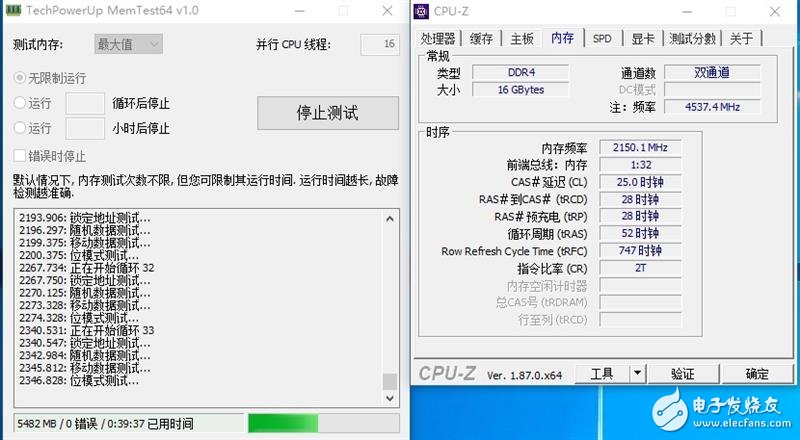Viewport: 800px width, 440px height.
Task: Click 1:32 FSB:DRAM ratio value
Action: coord(640,165)
